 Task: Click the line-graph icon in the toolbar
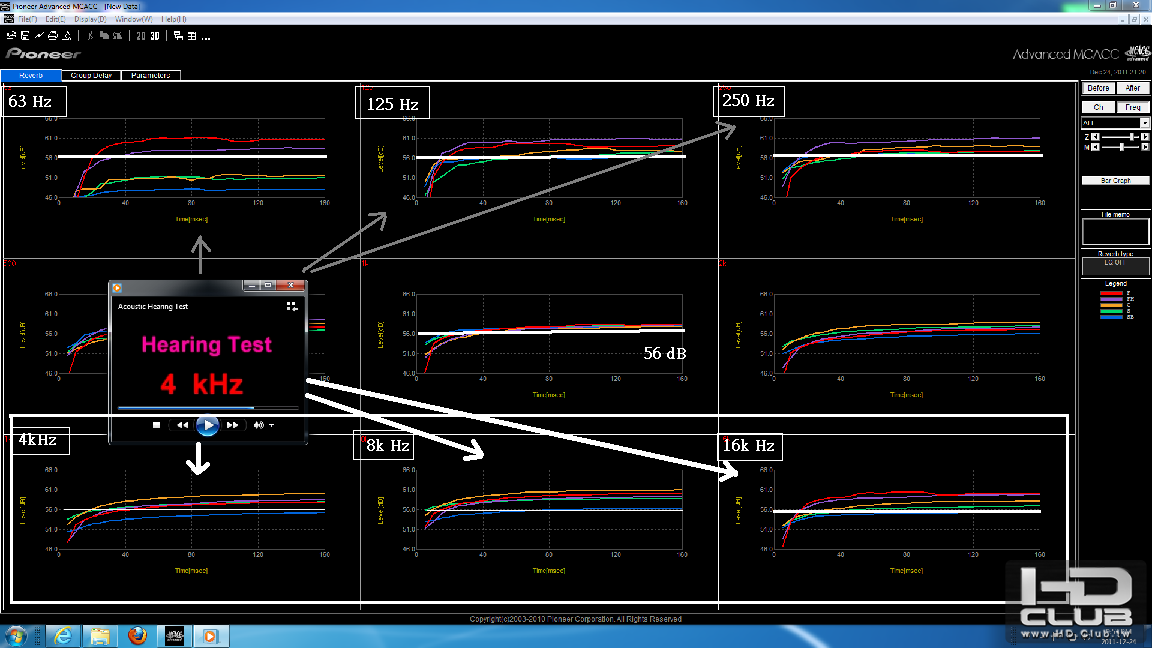[39, 36]
